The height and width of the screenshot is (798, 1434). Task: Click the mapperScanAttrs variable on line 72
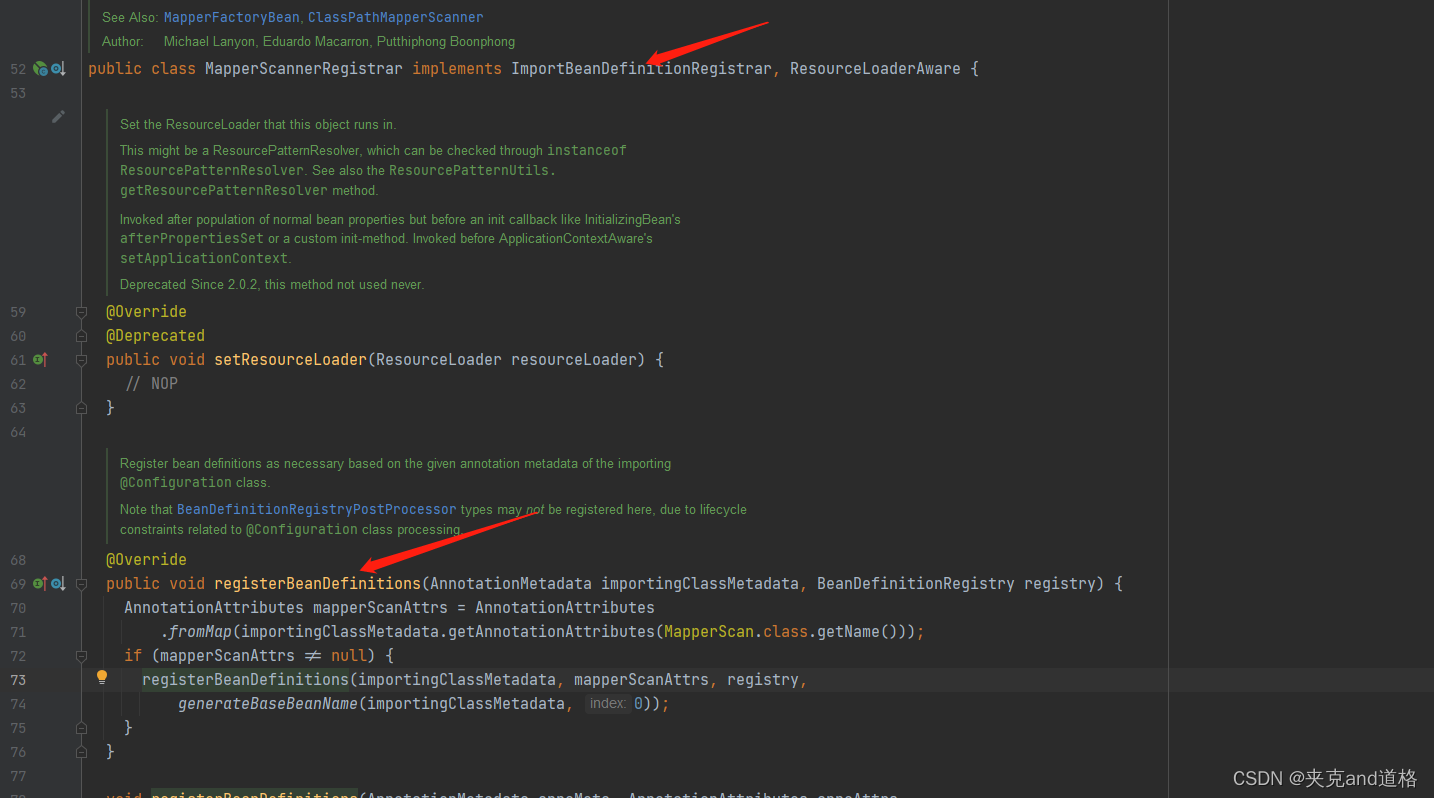pos(227,656)
